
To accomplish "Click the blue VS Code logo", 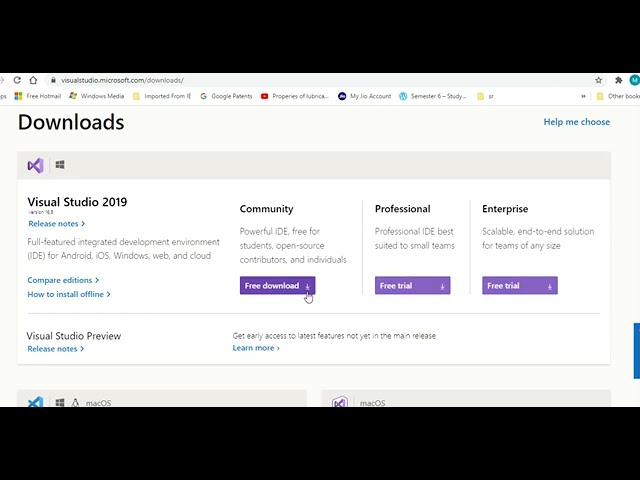I will pos(36,402).
